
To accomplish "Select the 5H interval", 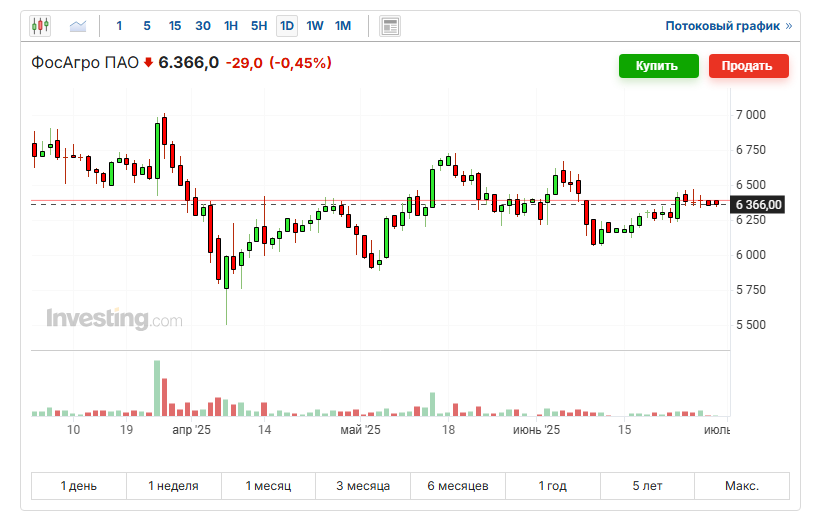I will click(x=259, y=25).
